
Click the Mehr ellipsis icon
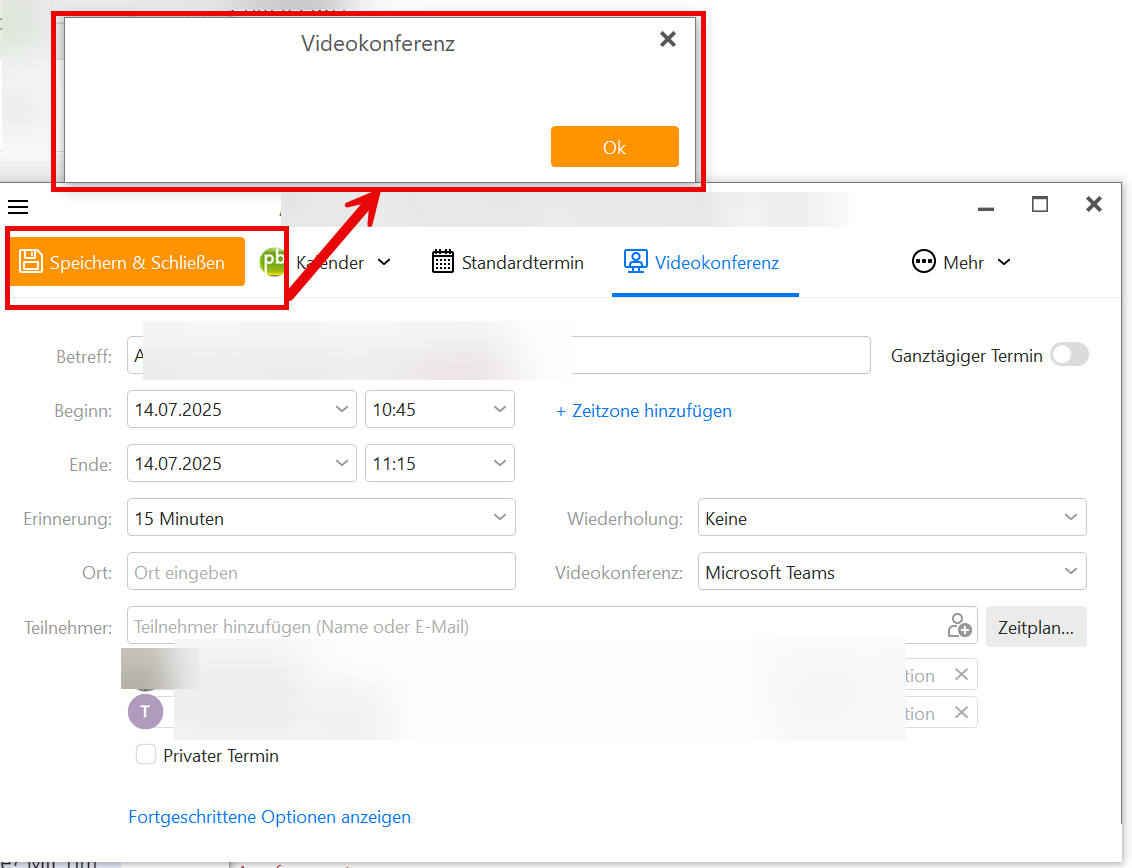(x=923, y=261)
